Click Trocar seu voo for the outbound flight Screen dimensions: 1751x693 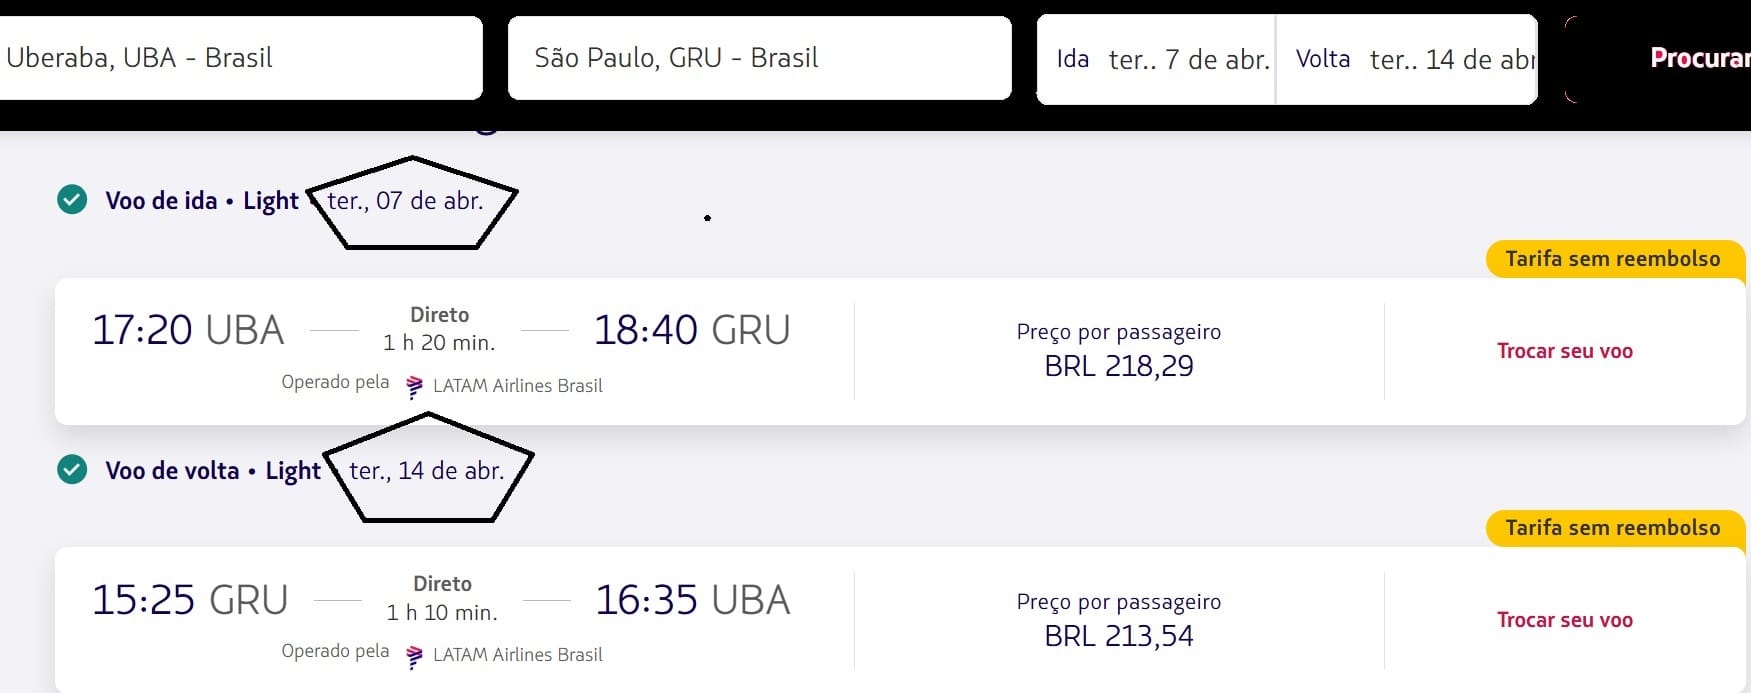click(x=1564, y=351)
